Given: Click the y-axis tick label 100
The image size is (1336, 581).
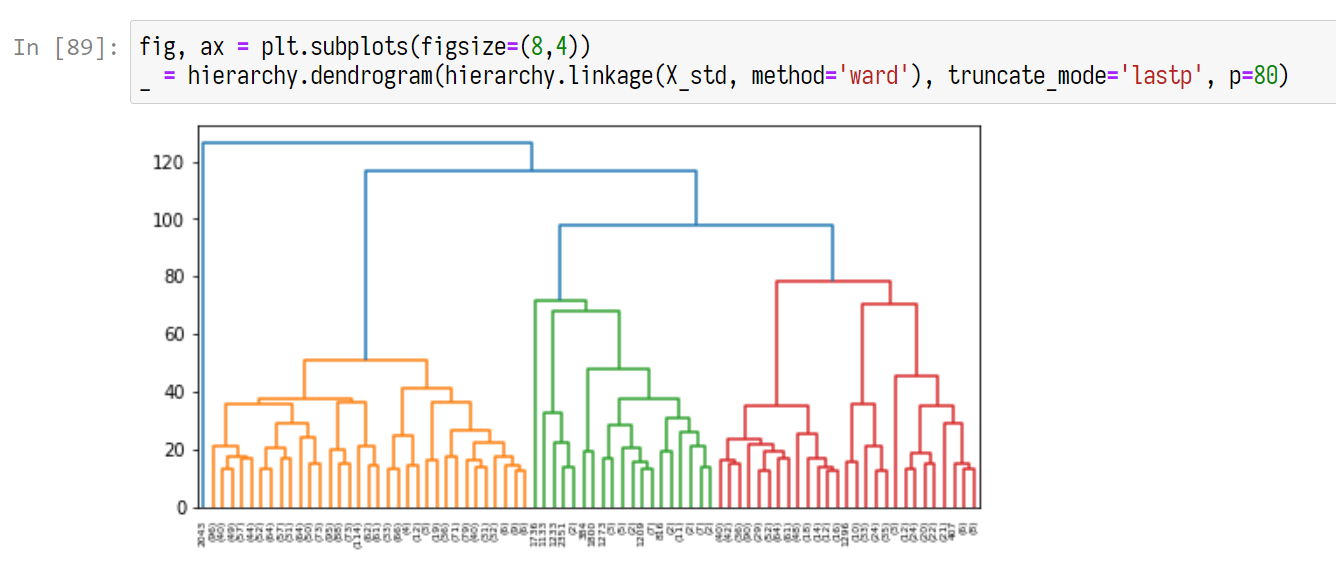Looking at the screenshot, I should click(169, 219).
